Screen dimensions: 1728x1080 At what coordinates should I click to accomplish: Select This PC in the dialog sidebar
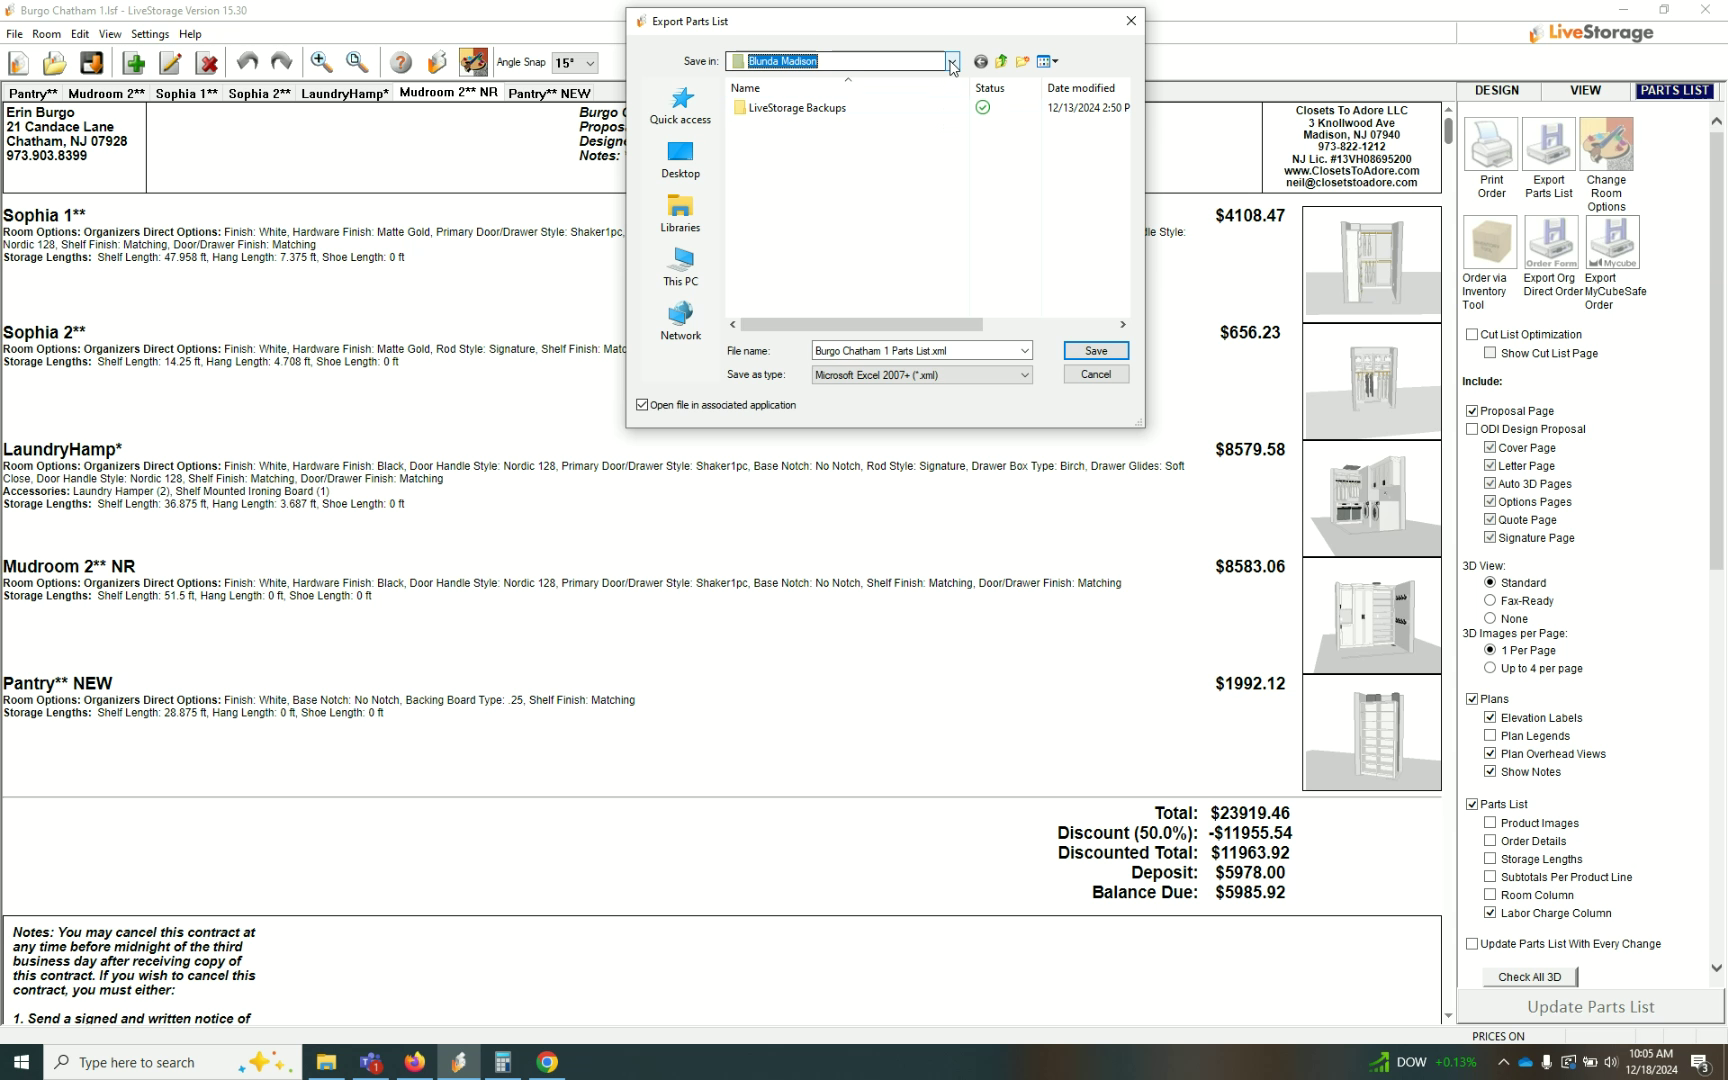(x=680, y=267)
